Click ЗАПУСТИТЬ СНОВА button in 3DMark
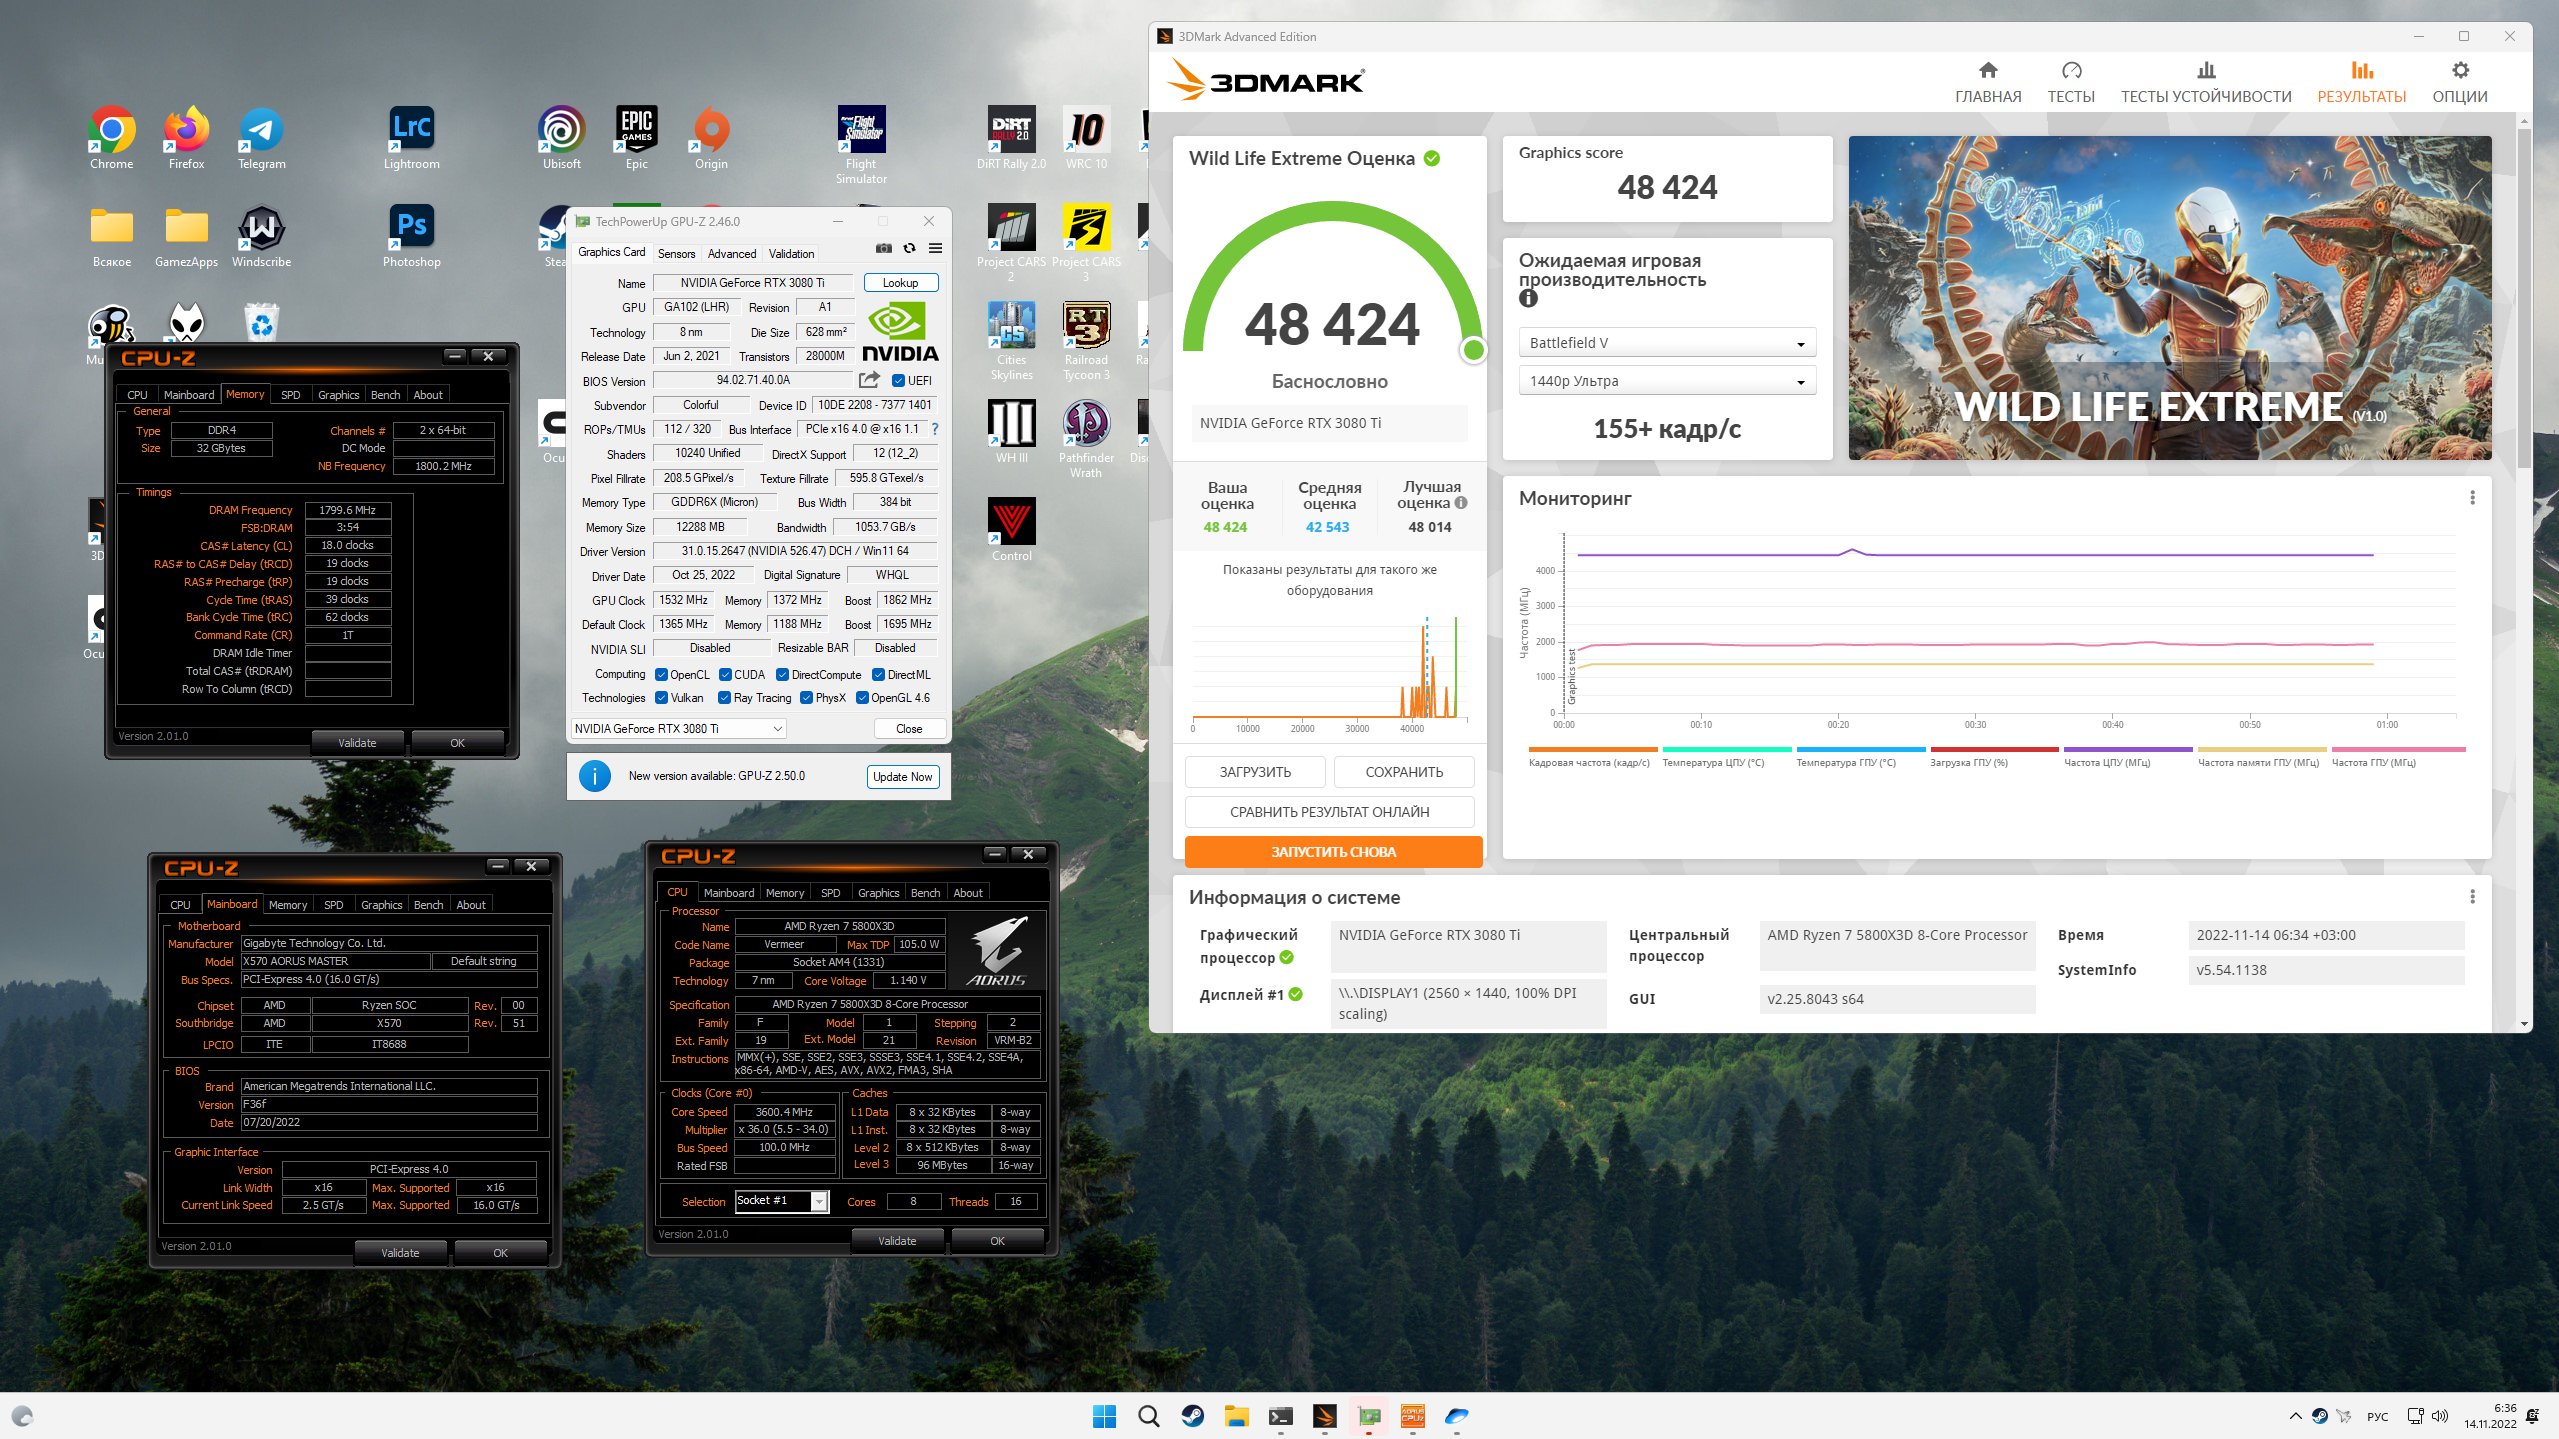Image resolution: width=2559 pixels, height=1439 pixels. pyautogui.click(x=1333, y=852)
